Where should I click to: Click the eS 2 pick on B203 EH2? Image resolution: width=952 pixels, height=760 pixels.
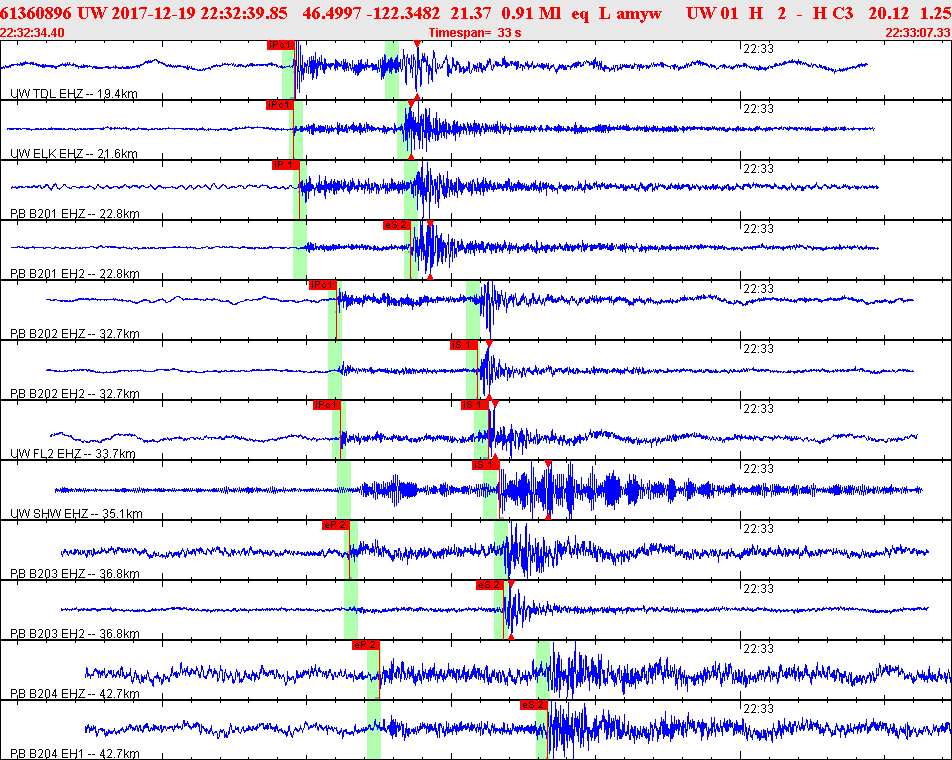tap(490, 585)
